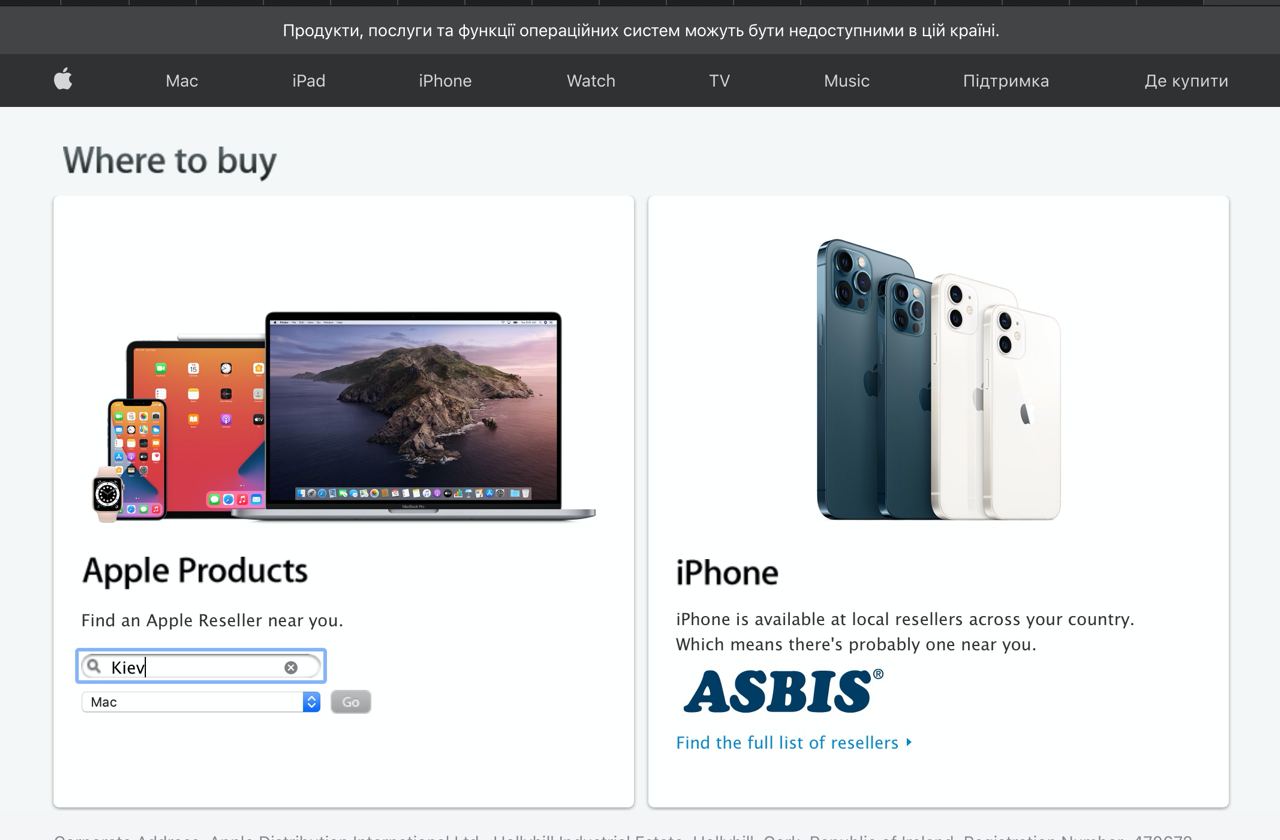Open the Mac product category dropdown
This screenshot has width=1280, height=840.
201,702
